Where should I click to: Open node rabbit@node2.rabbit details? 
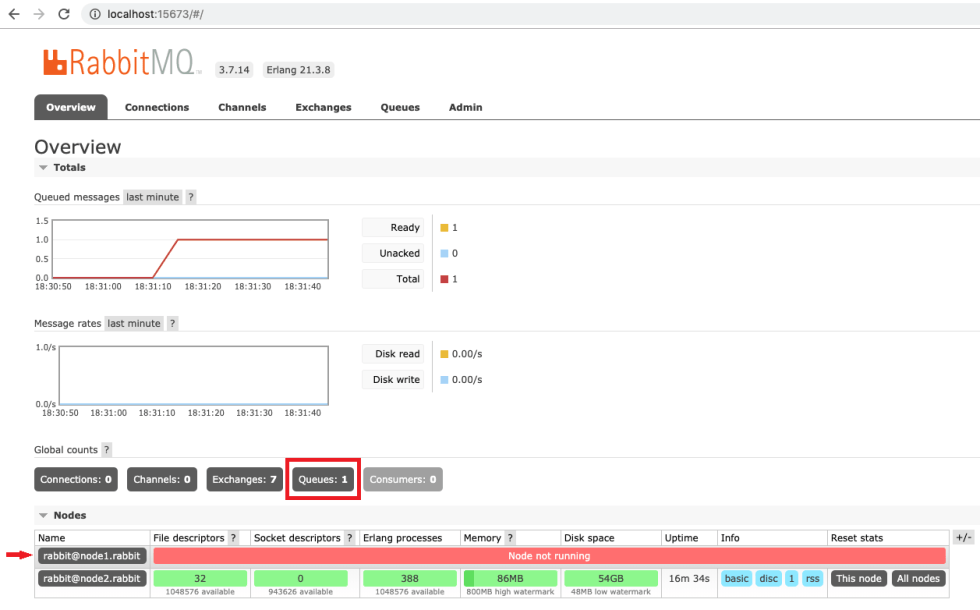click(92, 578)
